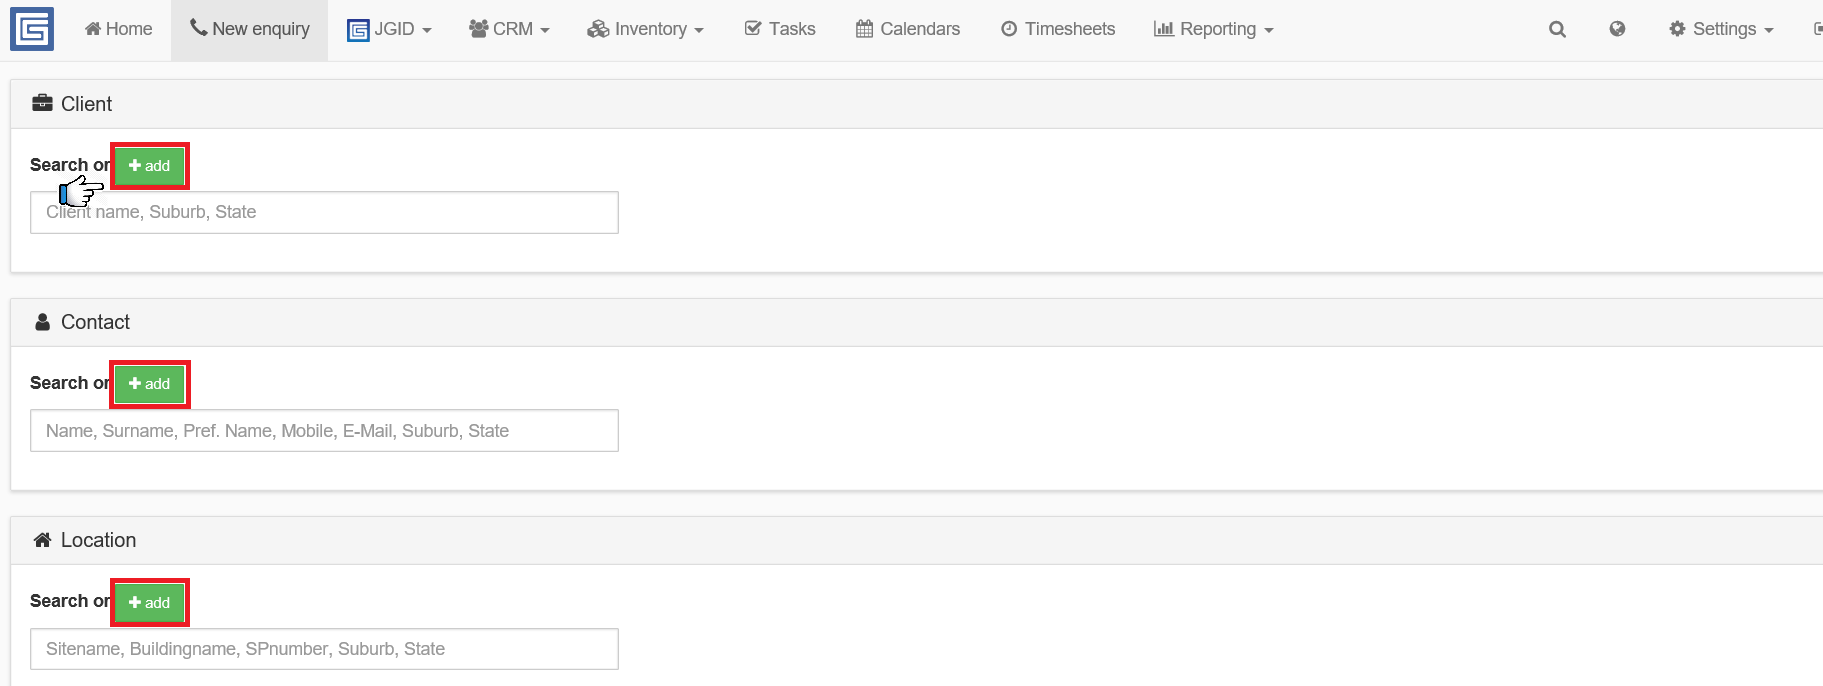
Task: Expand the JGID dropdown menu
Action: [x=389, y=30]
